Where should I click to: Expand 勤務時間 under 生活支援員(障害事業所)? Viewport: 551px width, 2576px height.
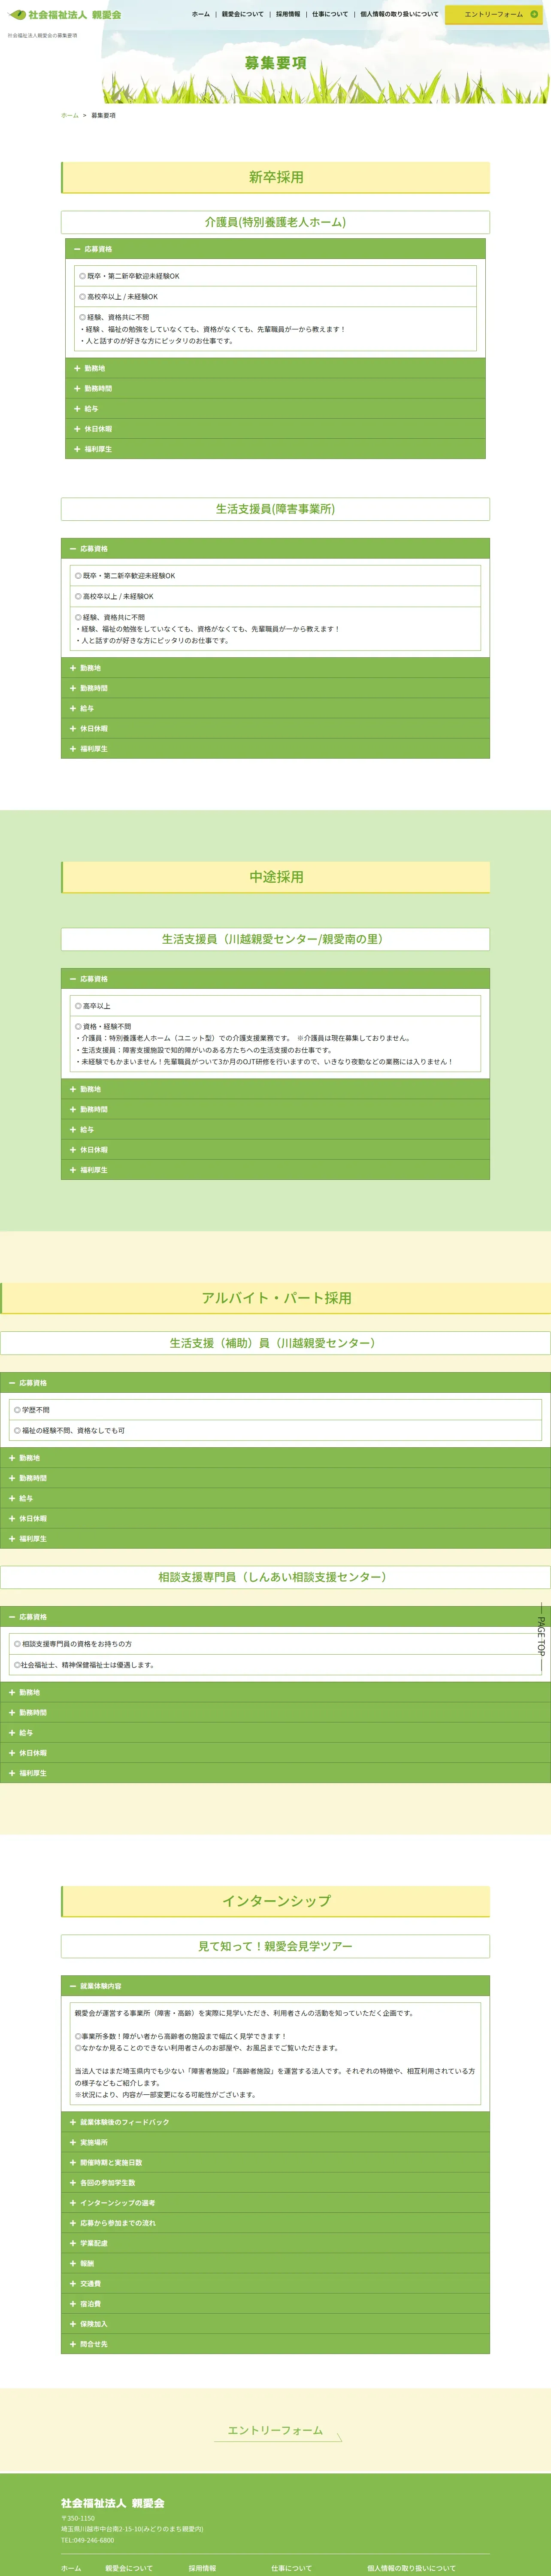pyautogui.click(x=275, y=688)
